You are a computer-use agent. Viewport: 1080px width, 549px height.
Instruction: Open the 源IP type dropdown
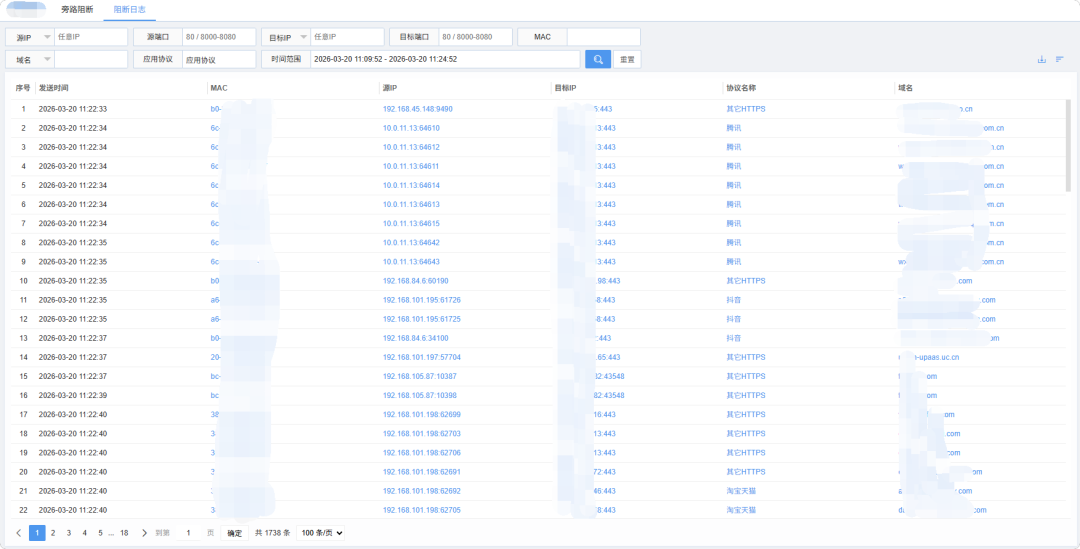[30, 37]
